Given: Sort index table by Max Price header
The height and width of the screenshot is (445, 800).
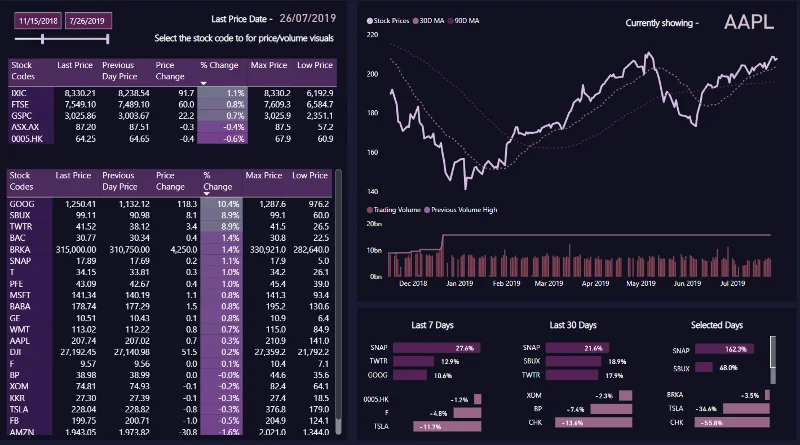Looking at the screenshot, I should click(x=269, y=65).
